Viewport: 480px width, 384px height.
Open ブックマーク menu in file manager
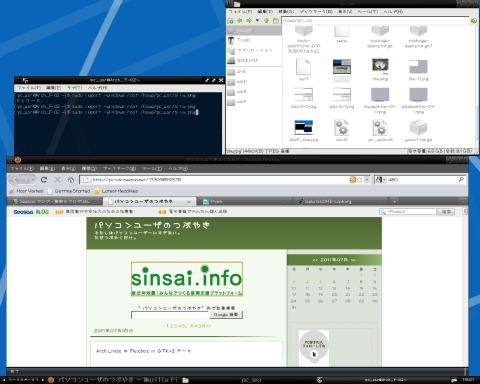pos(315,11)
